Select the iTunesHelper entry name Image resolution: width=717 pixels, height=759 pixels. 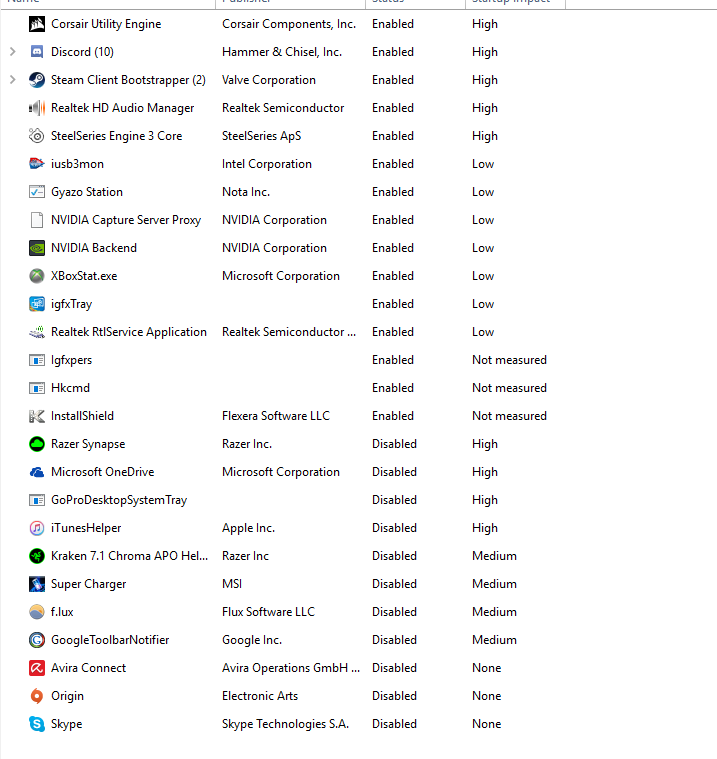(x=86, y=528)
